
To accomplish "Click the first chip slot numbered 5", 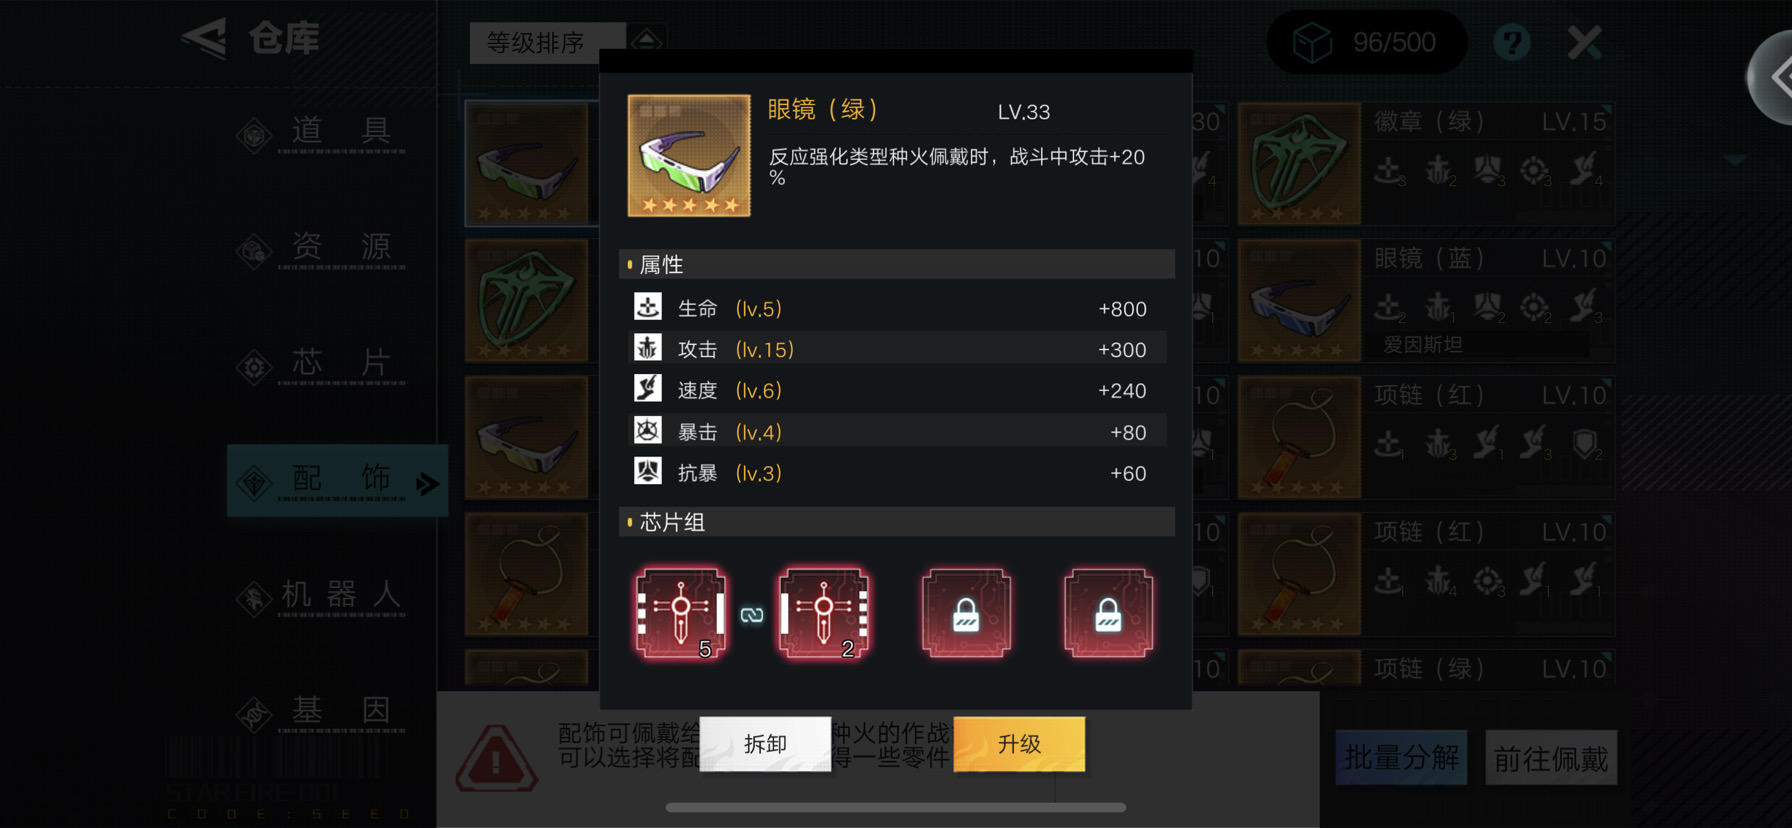I will click(682, 613).
